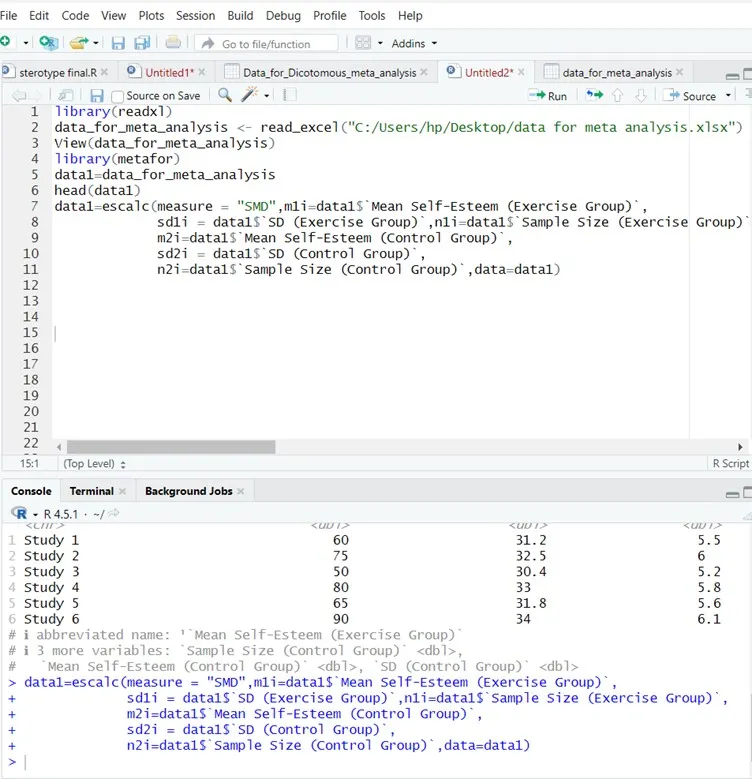Minimize the console pane
This screenshot has width=752, height=779.
[732, 494]
